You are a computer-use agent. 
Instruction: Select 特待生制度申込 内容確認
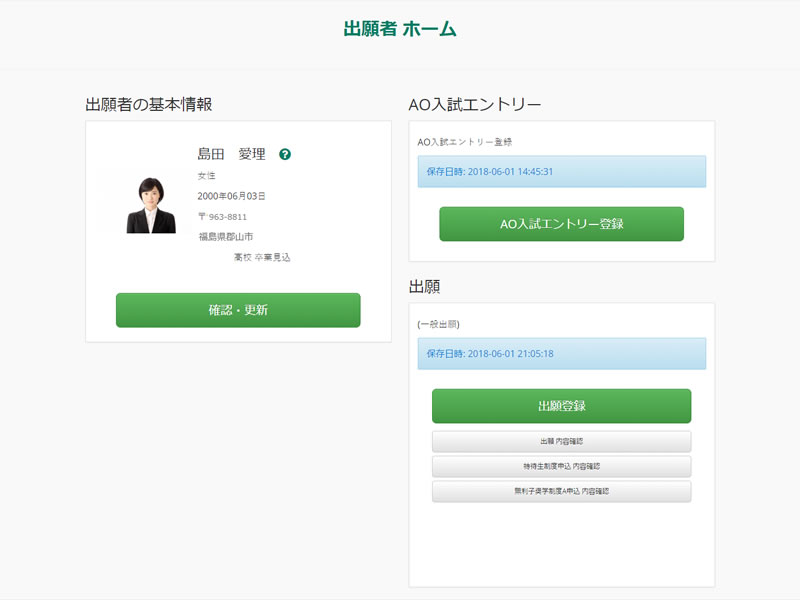[x=561, y=466]
